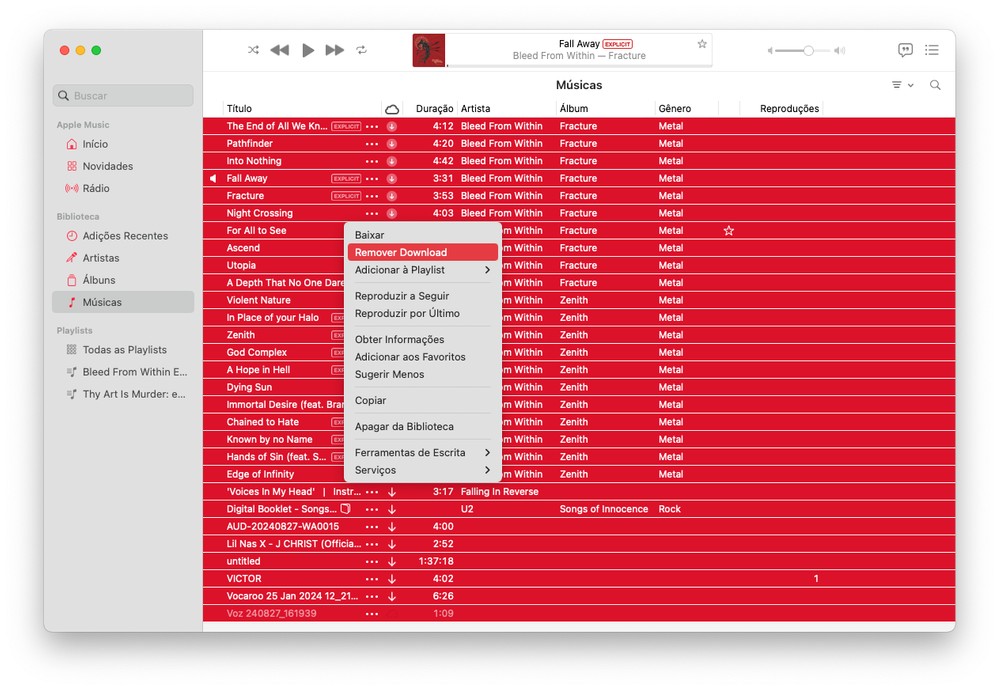
Task: Click the Buscar search field
Action: point(123,96)
